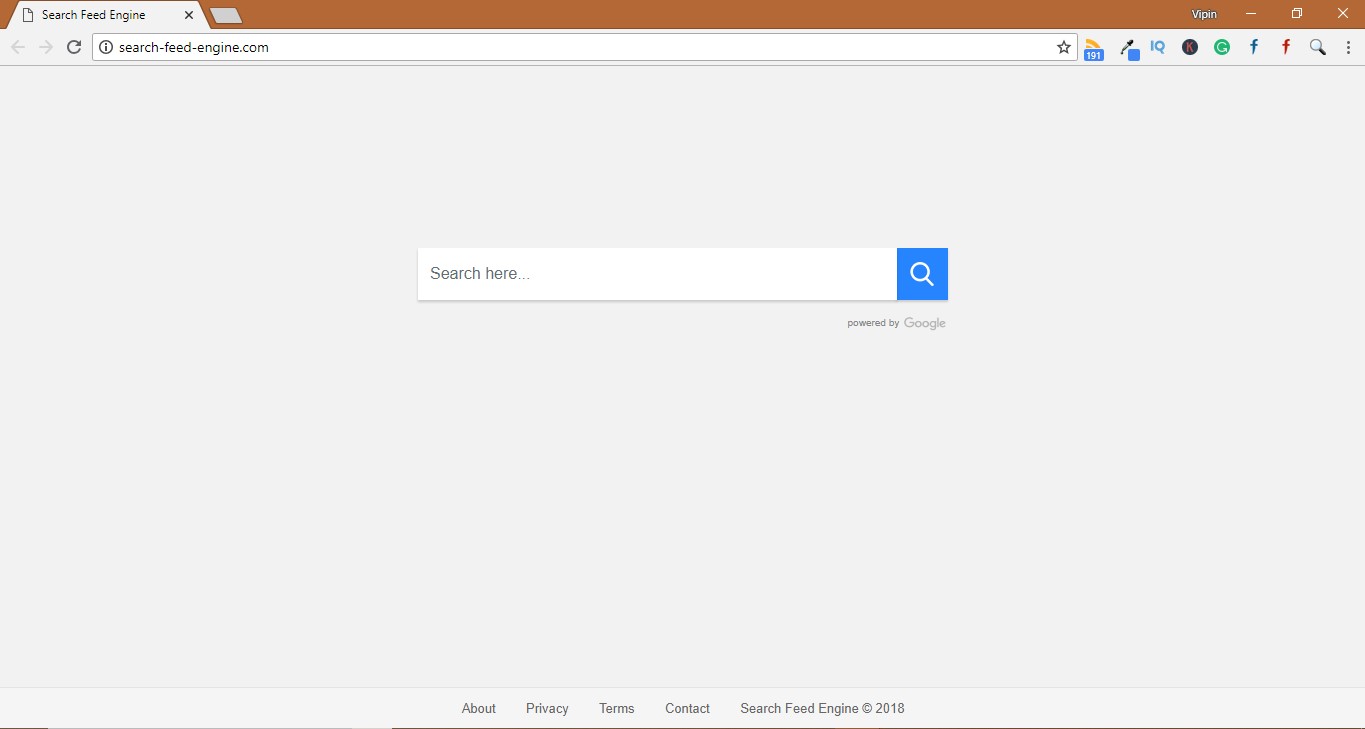The height and width of the screenshot is (729, 1365).
Task: Reload the current page
Action: pos(73,46)
